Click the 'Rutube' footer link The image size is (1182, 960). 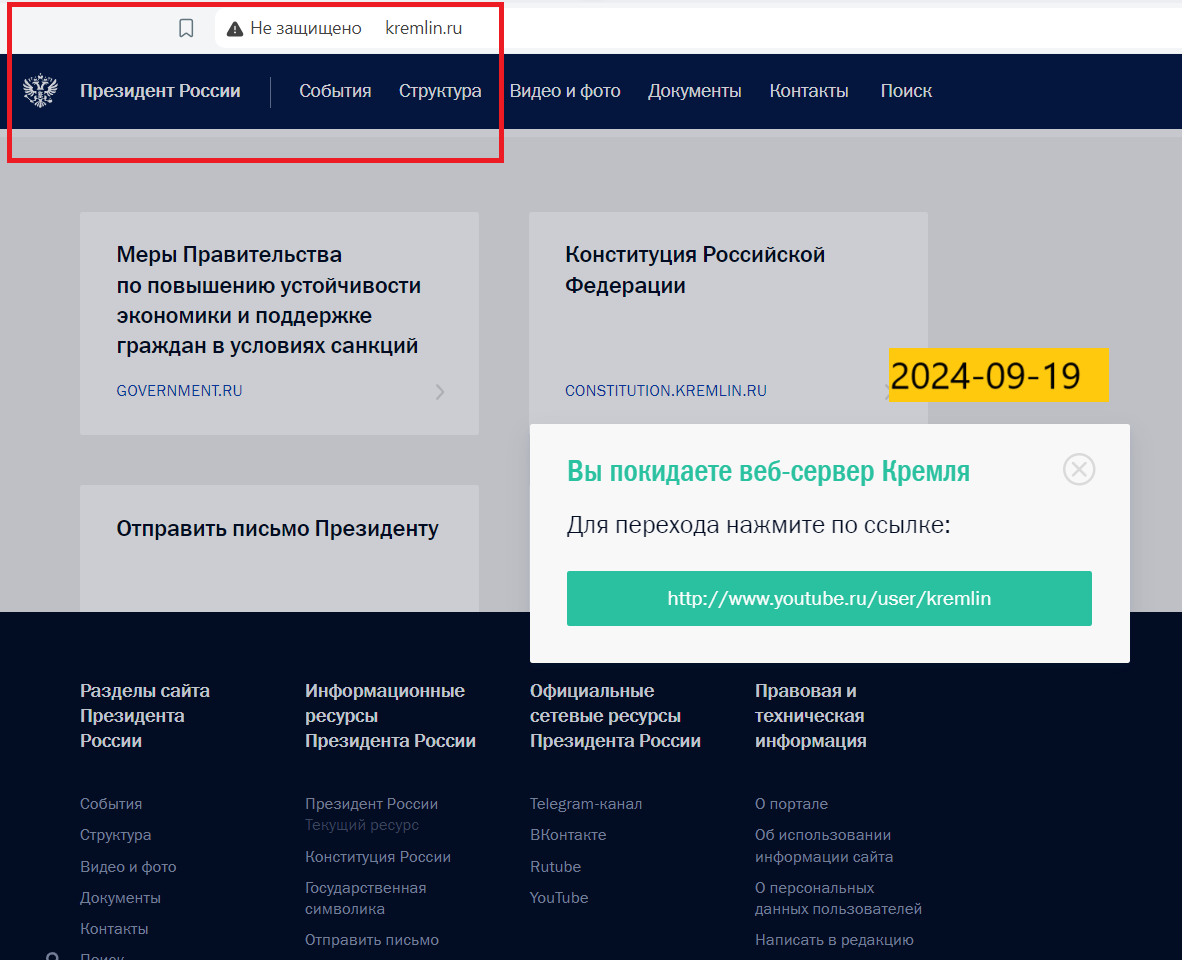point(555,867)
